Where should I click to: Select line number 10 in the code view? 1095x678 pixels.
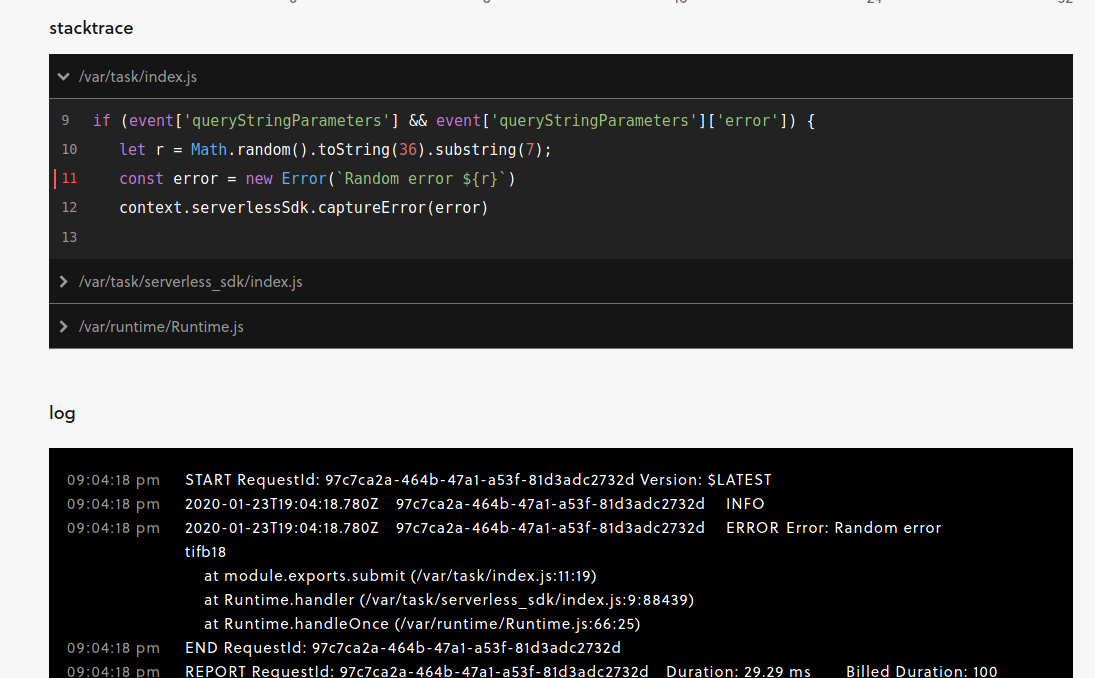point(69,149)
